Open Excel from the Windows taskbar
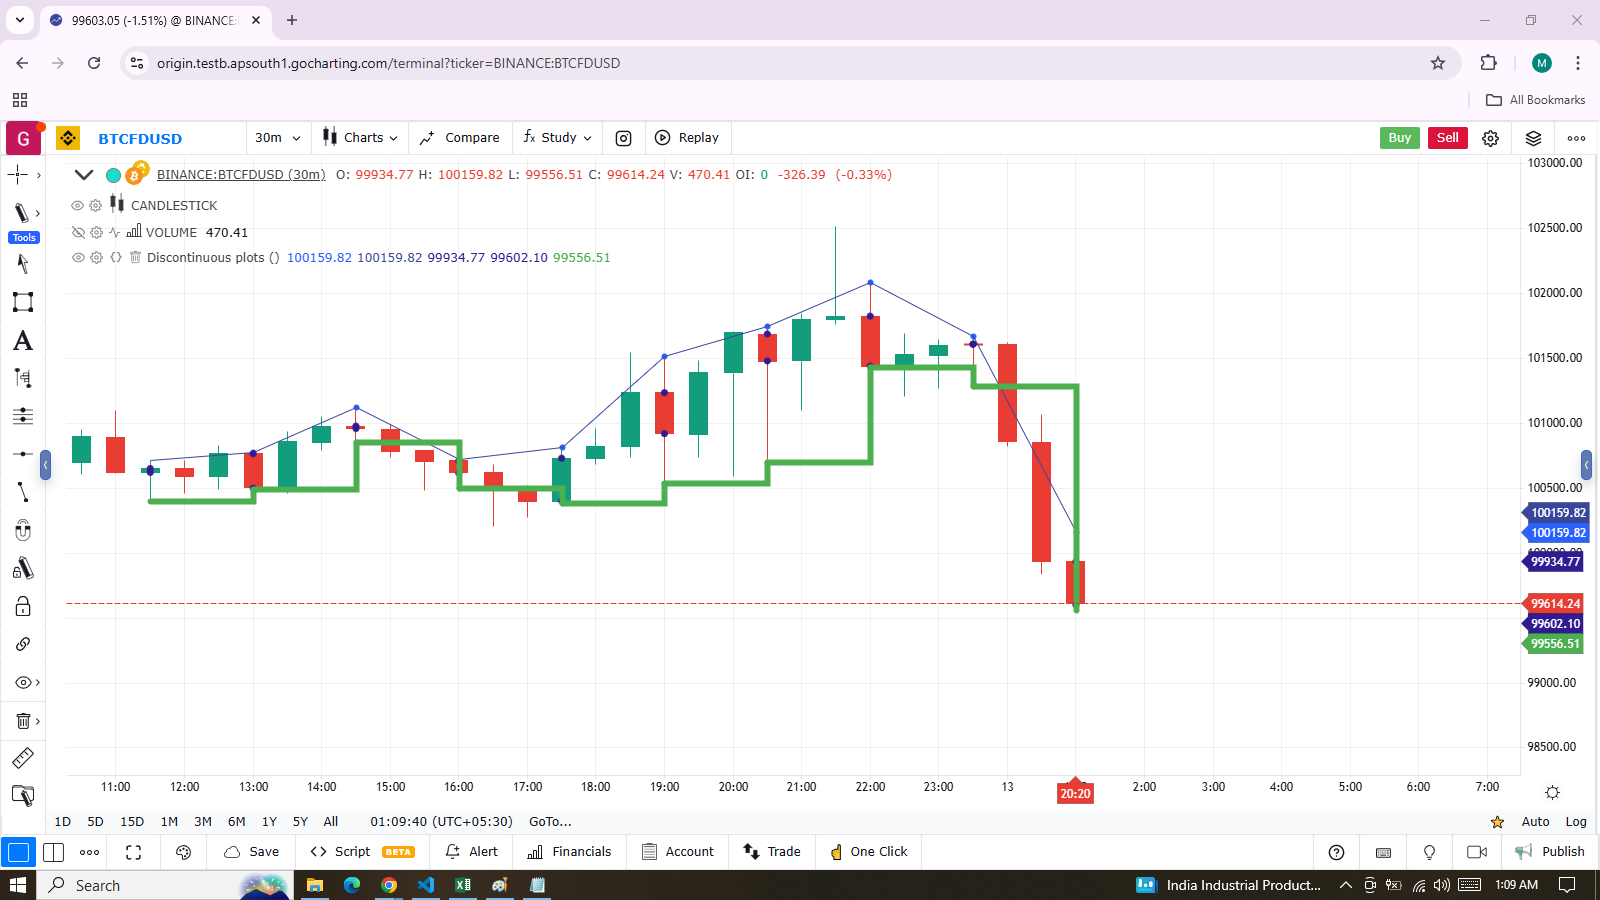Screen dimensions: 1600x900 [463, 885]
